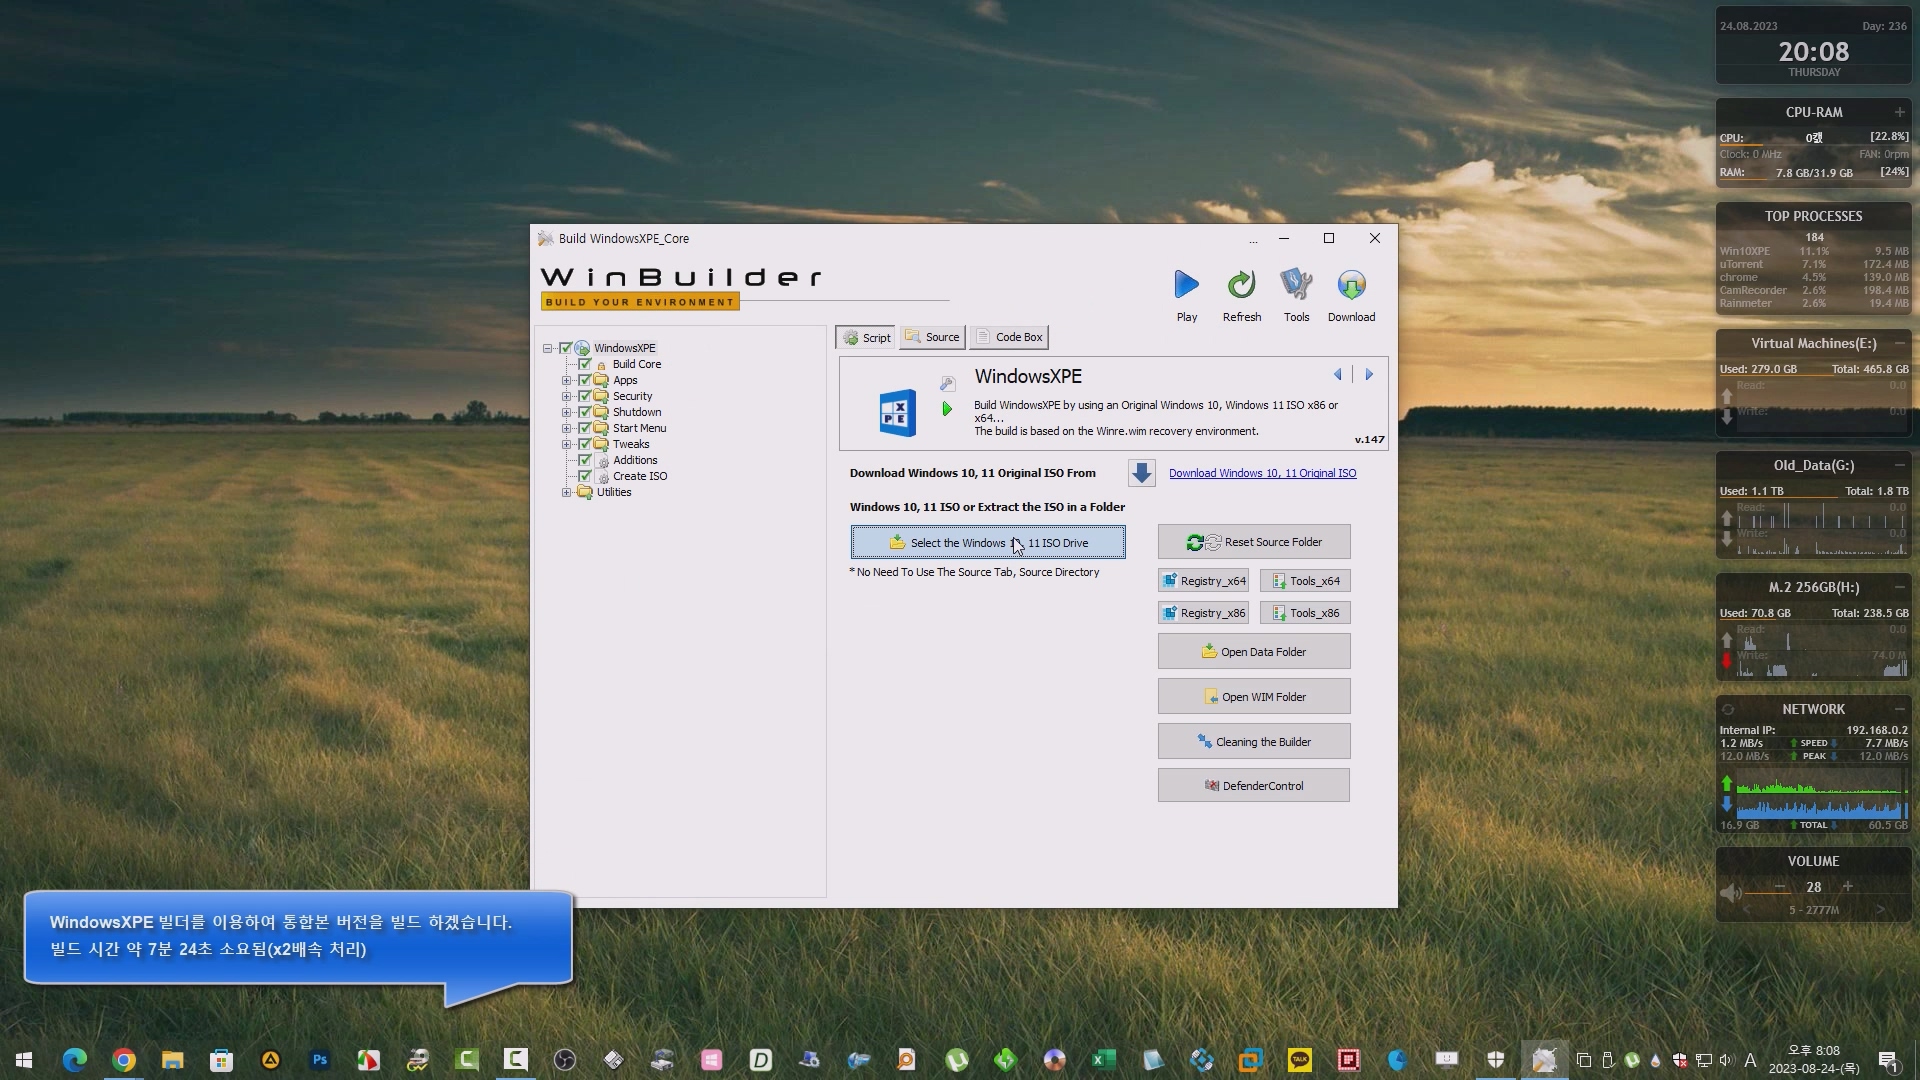
Task: Switch to the Source tab
Action: 932,337
